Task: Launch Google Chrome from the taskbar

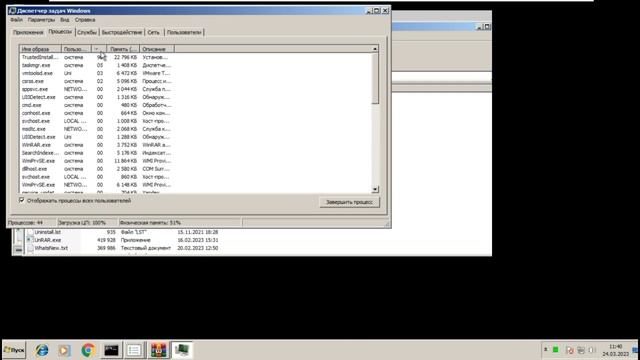Action: (x=87, y=350)
